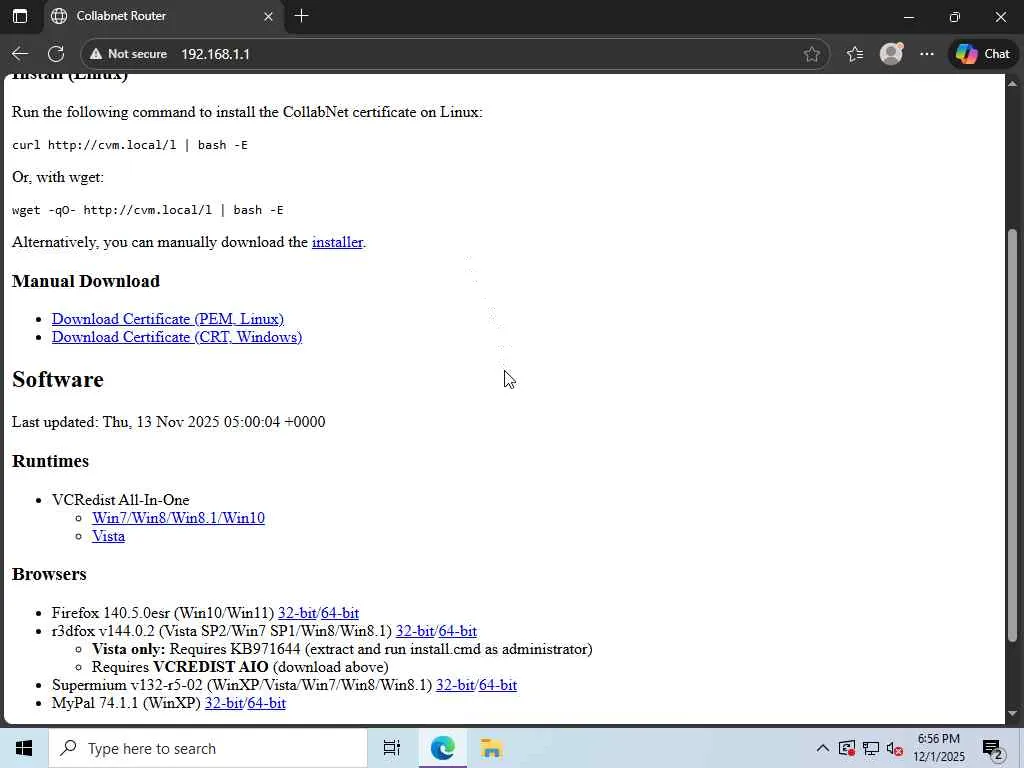Click the scrollbar down arrow
Viewport: 1024px width, 768px height.
1012,714
